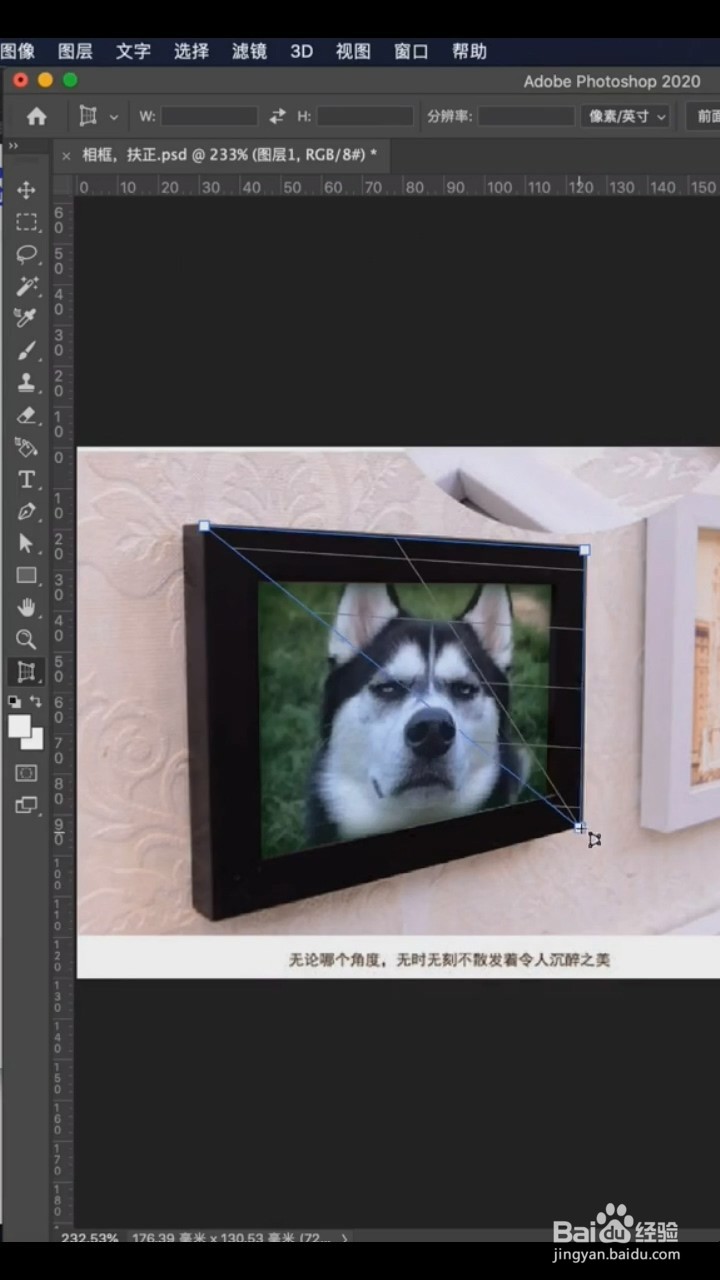The height and width of the screenshot is (1280, 720).
Task: Select the Paint Bucket tool
Action: (x=27, y=447)
